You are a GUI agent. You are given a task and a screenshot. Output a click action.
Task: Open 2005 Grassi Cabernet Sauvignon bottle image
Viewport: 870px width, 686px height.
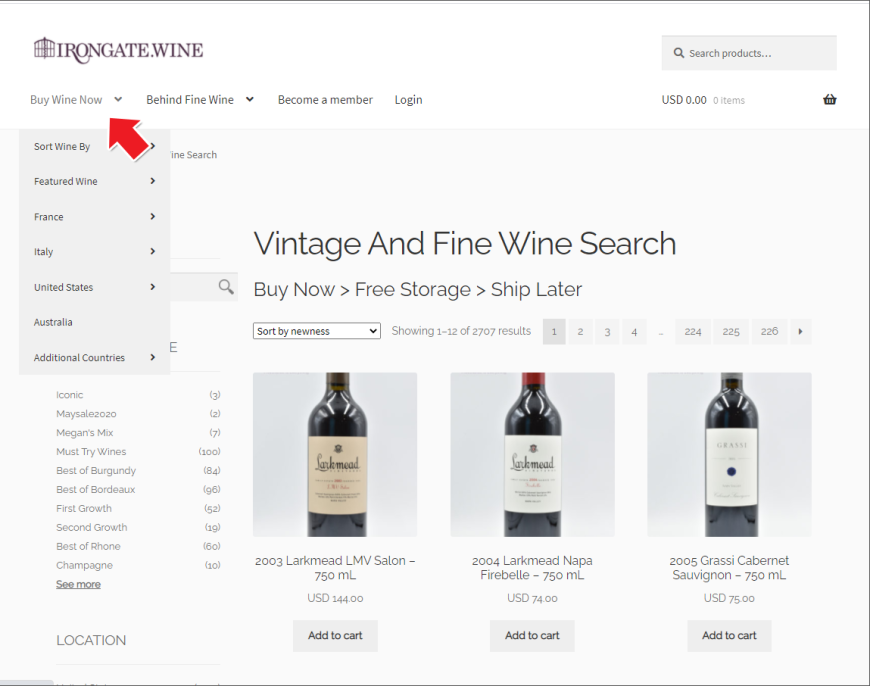729,455
